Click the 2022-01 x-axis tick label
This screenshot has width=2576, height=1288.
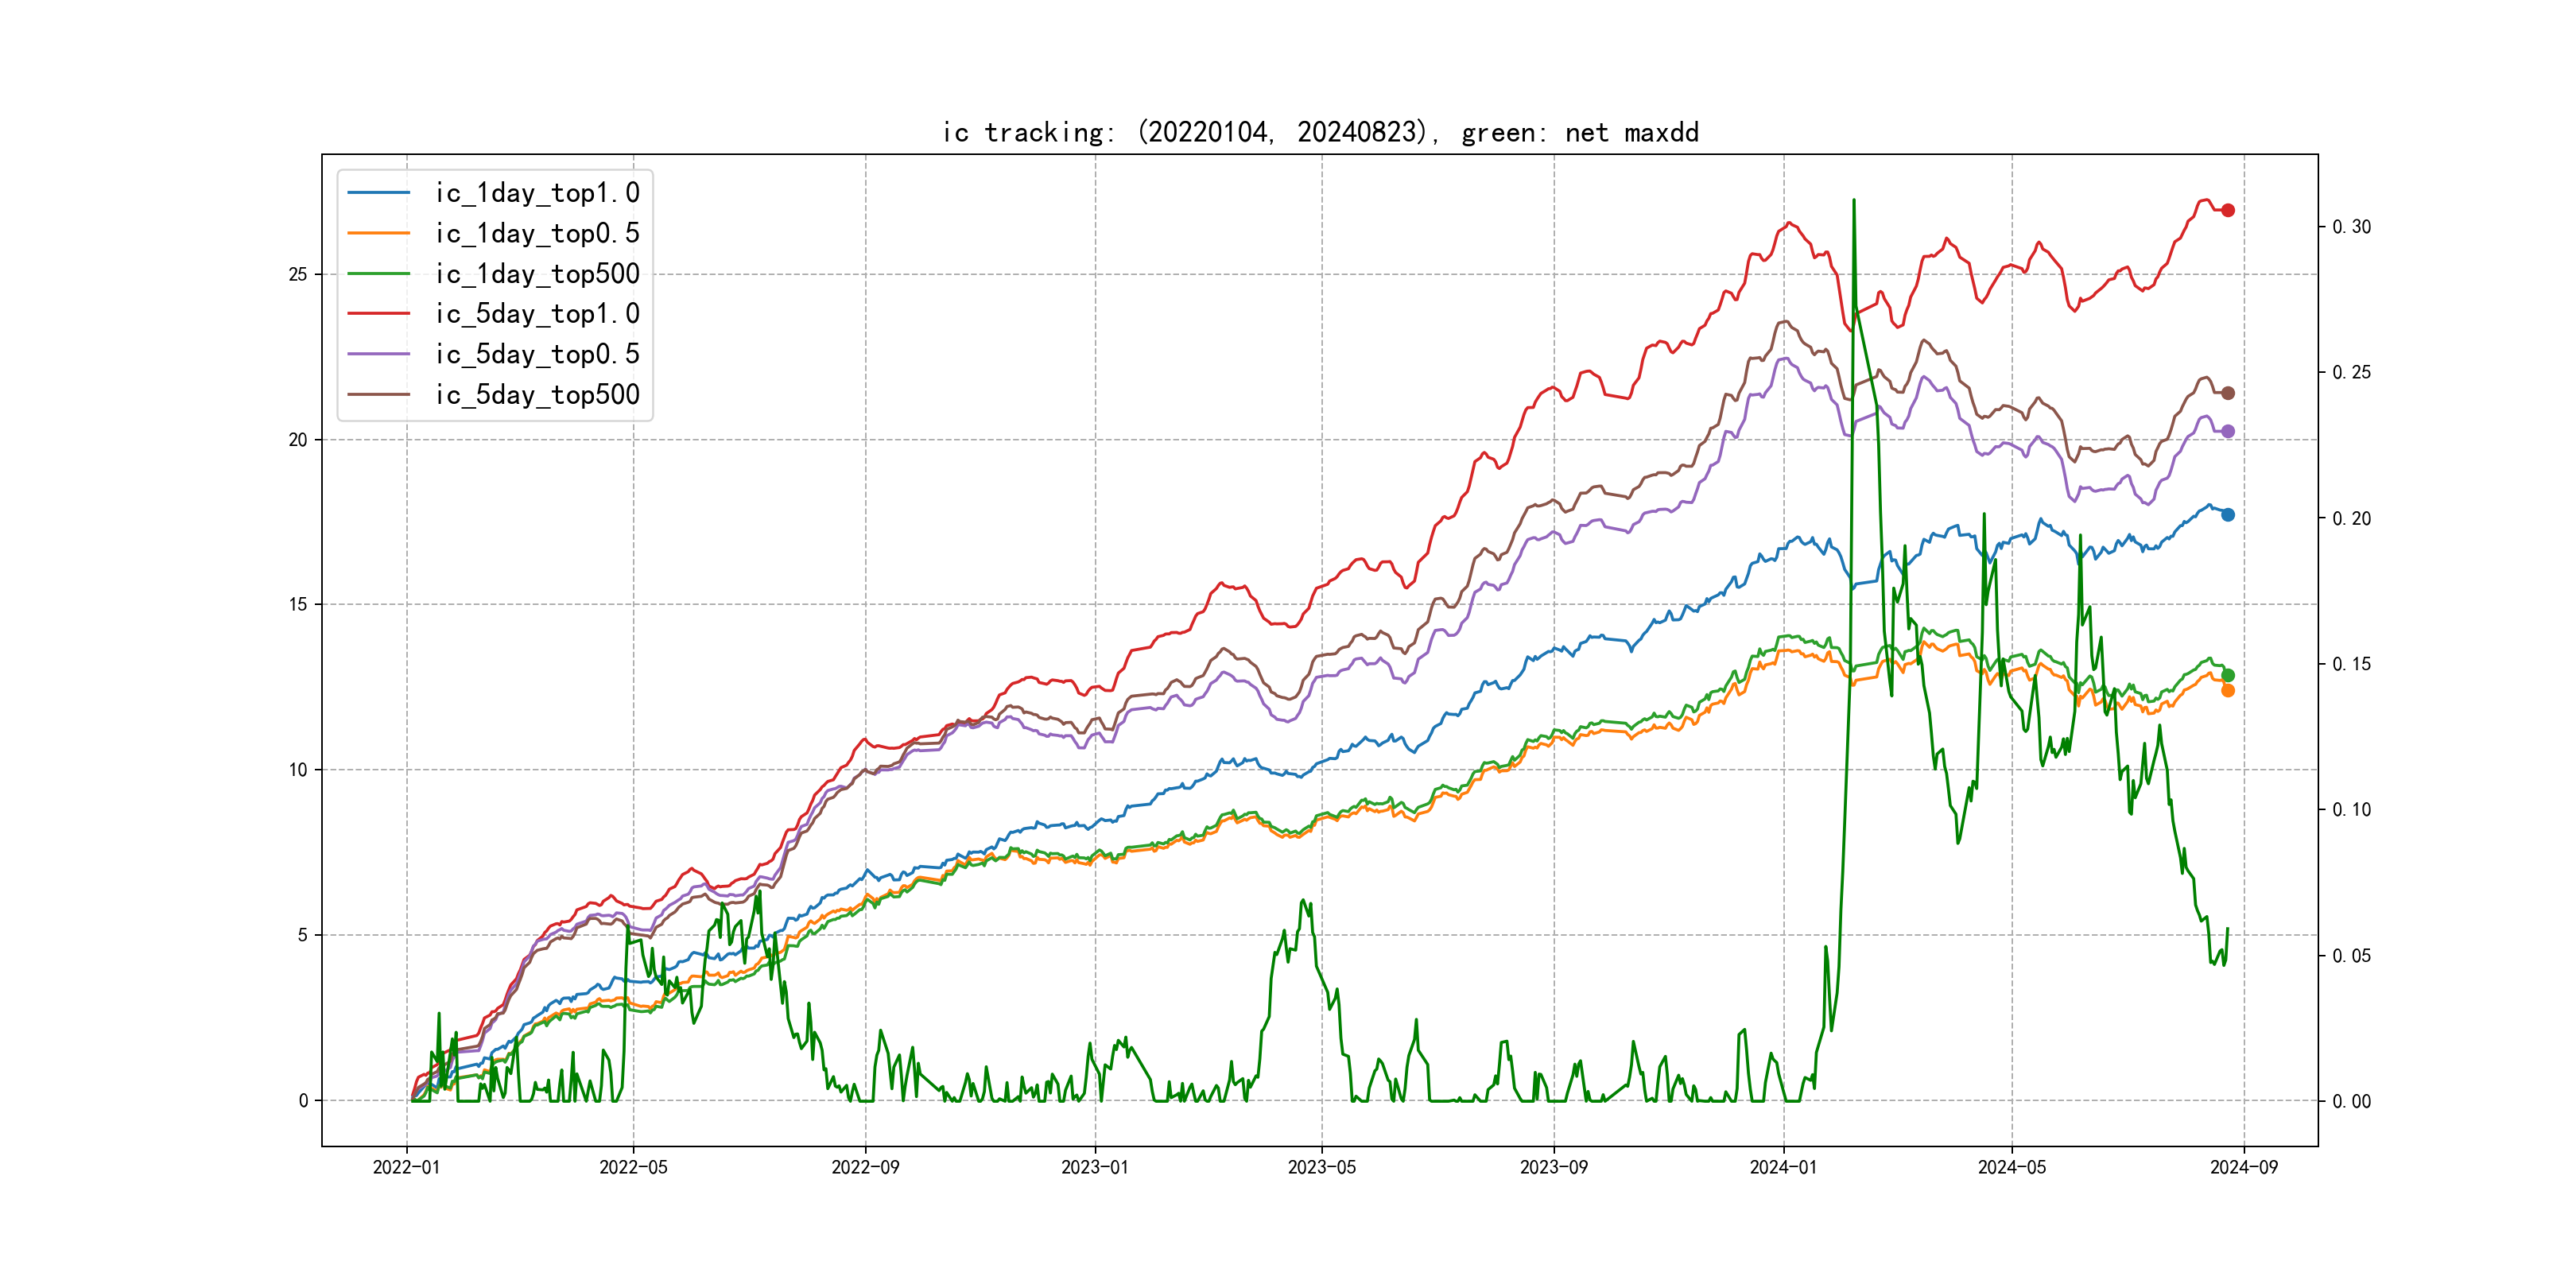pyautogui.click(x=406, y=1167)
